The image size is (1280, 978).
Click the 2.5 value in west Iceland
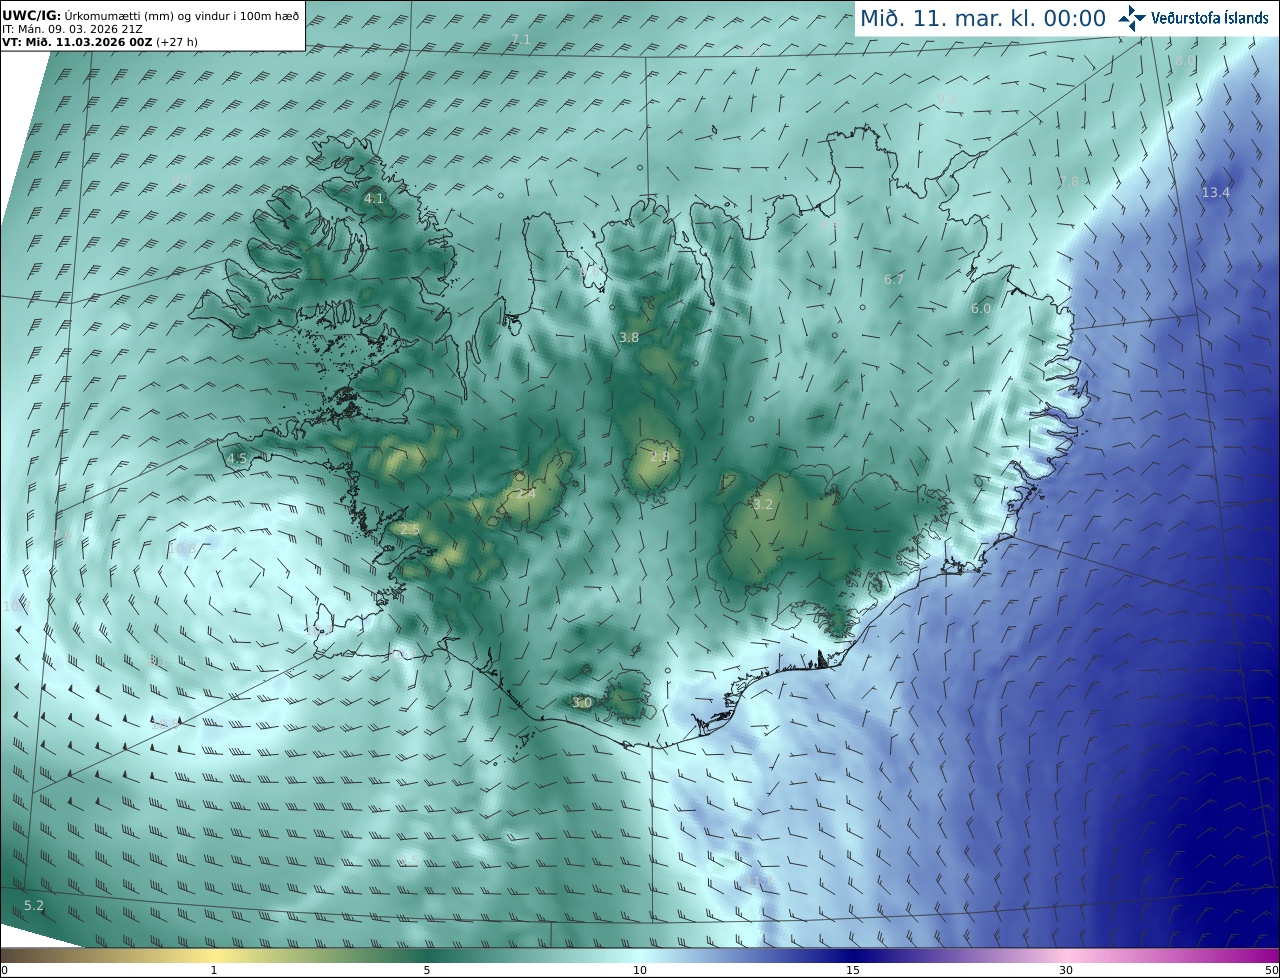click(x=410, y=529)
